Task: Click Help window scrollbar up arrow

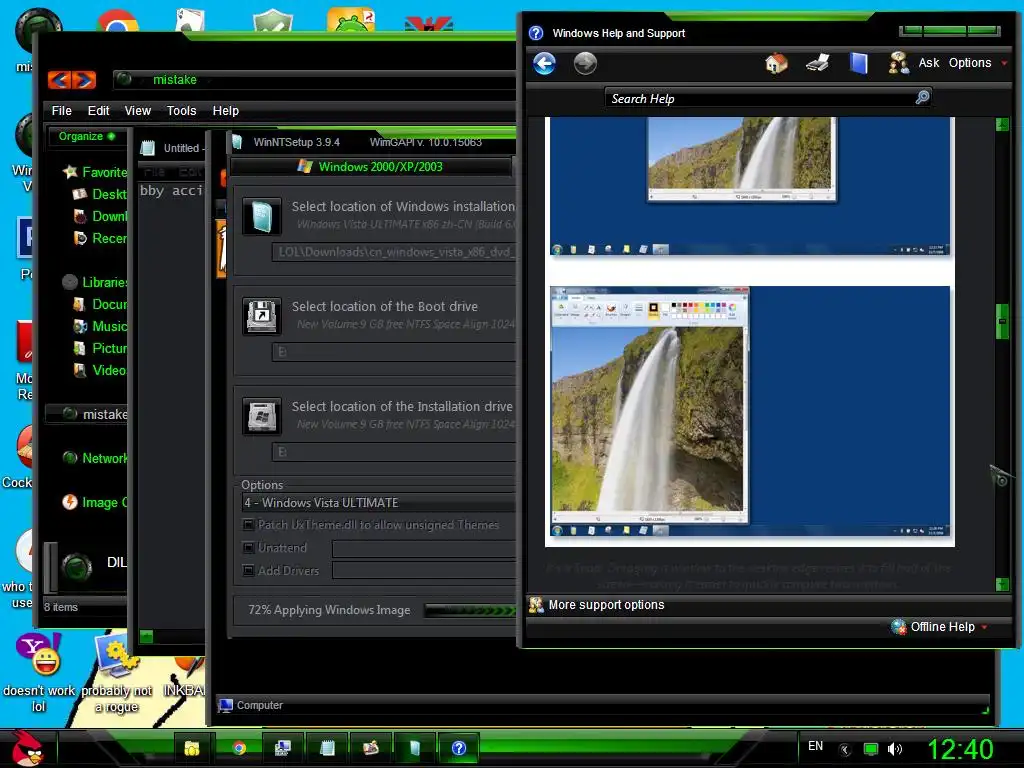Action: click(x=1002, y=124)
